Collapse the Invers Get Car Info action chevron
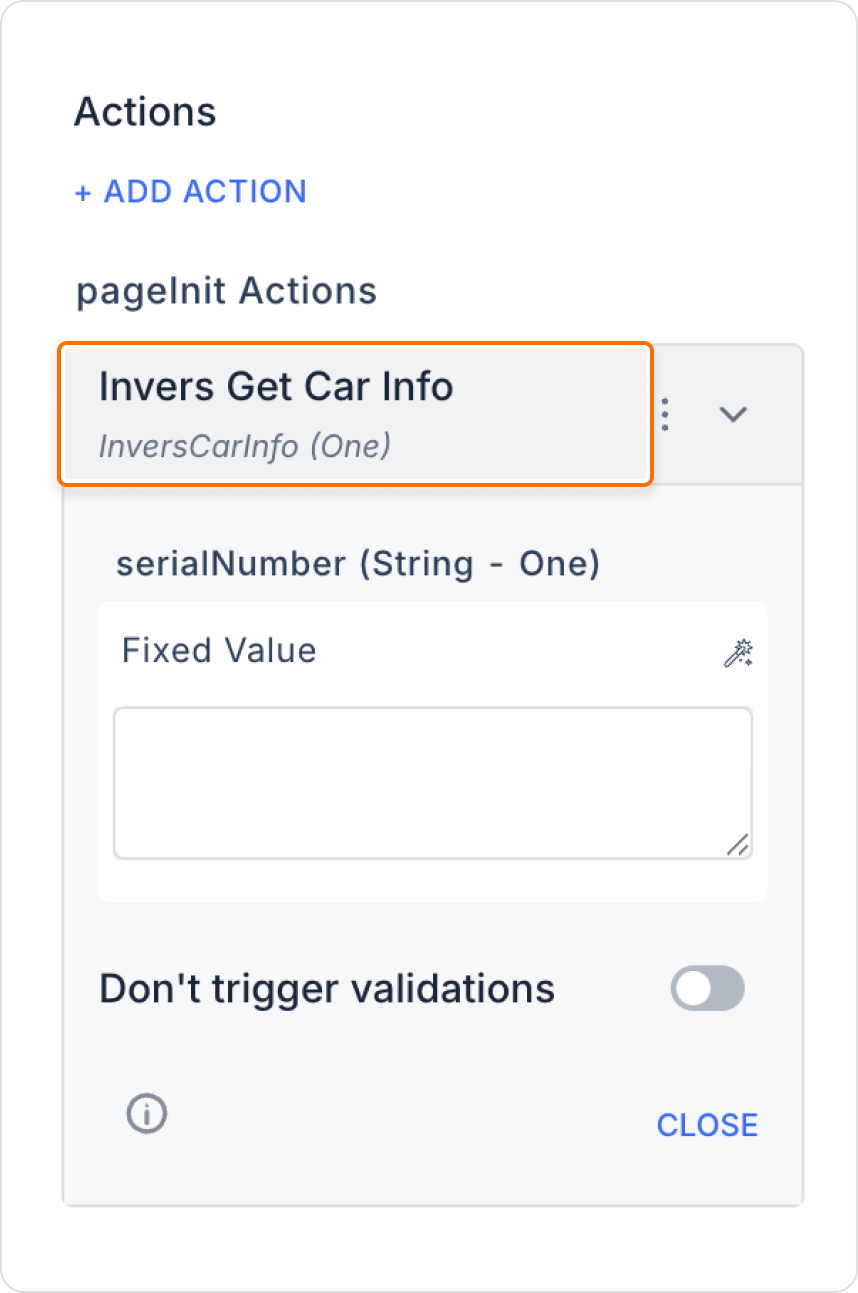Viewport: 858px width, 1293px height. tap(734, 414)
